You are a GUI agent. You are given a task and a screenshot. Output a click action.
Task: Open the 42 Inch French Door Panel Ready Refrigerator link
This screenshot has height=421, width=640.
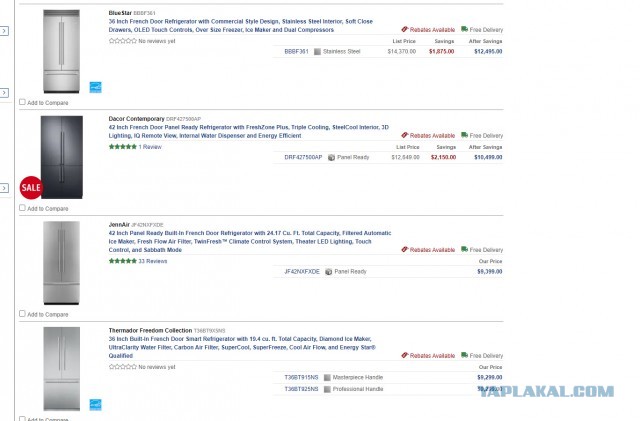coord(249,131)
